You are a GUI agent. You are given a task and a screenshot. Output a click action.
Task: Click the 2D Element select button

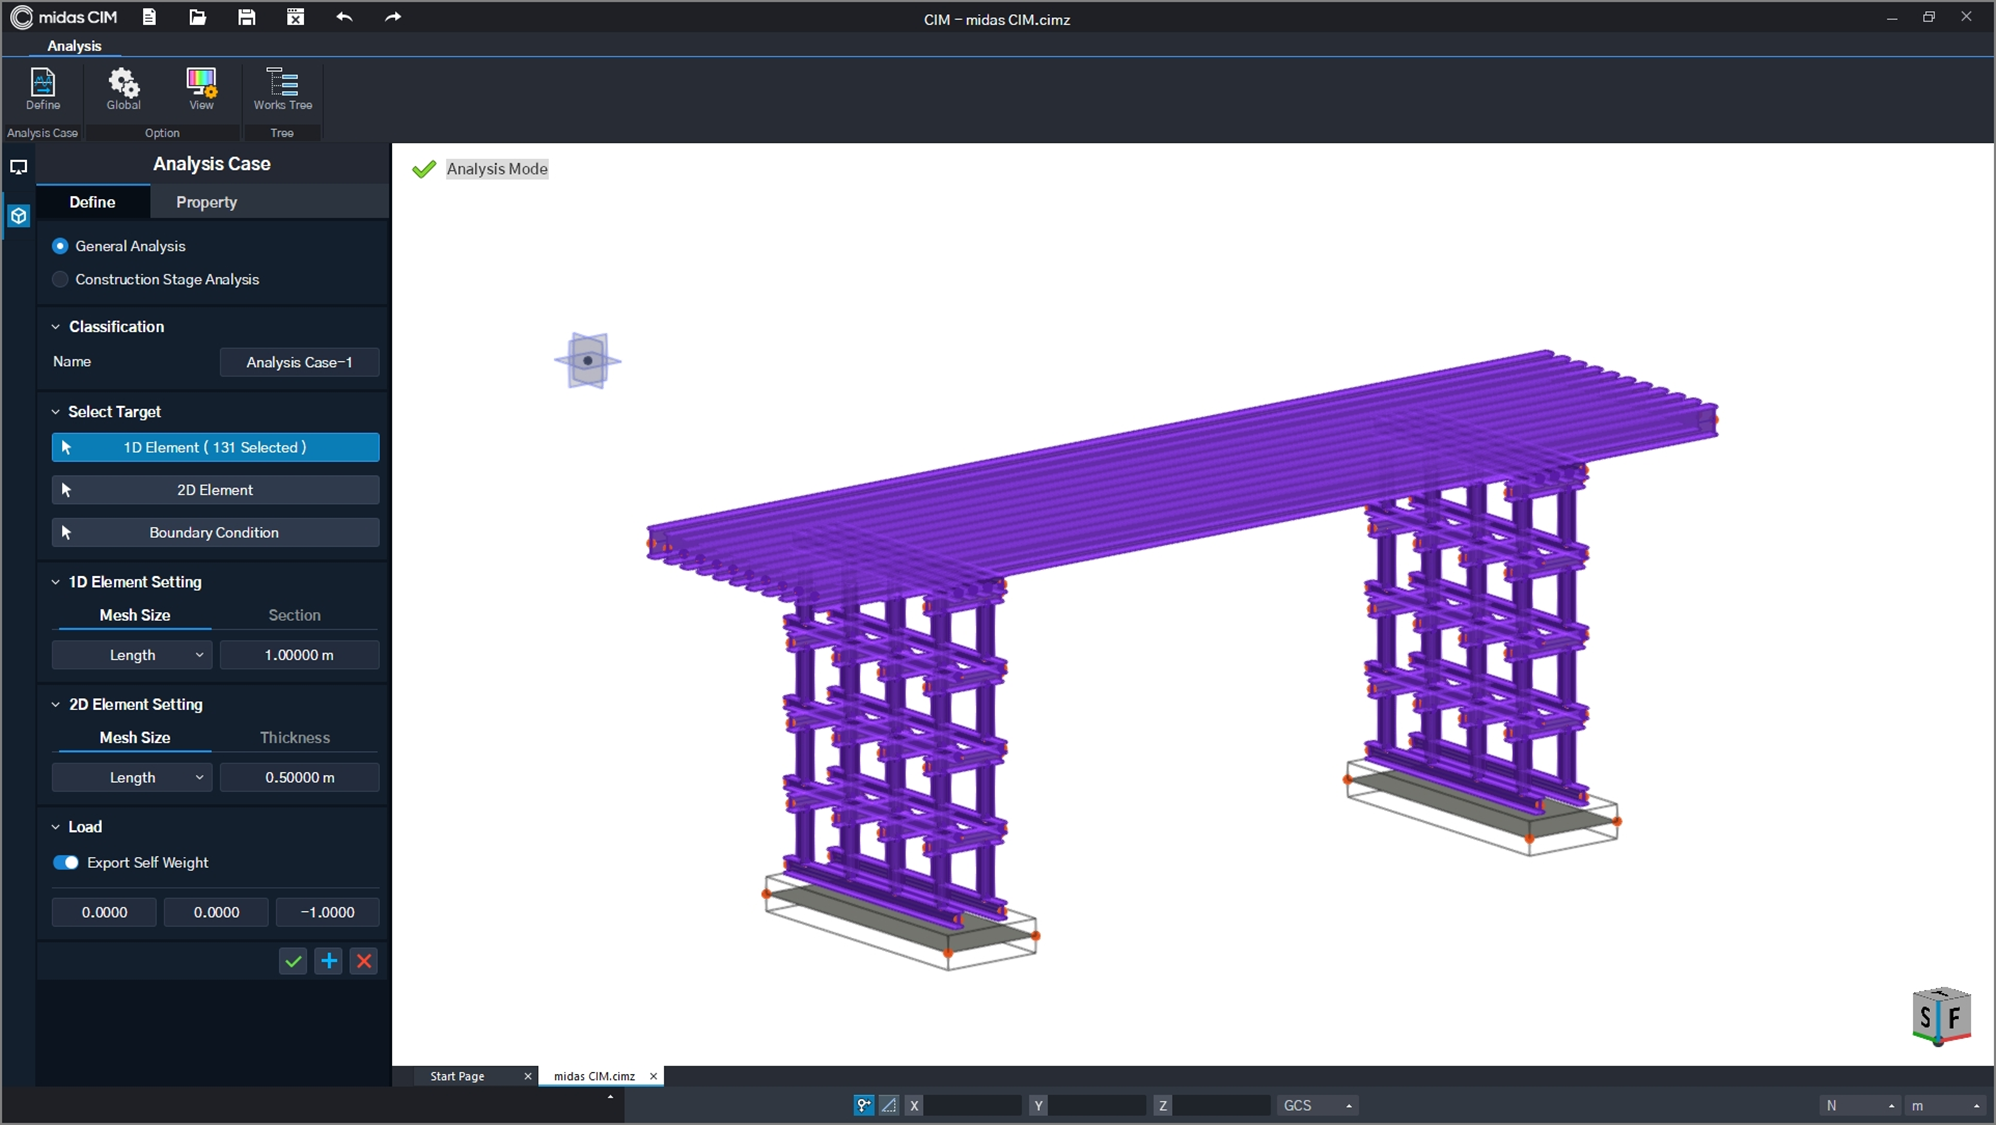(x=215, y=490)
